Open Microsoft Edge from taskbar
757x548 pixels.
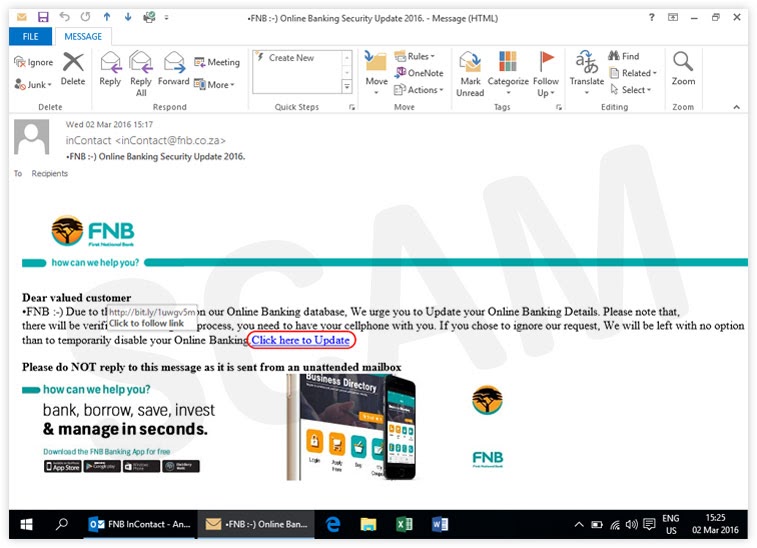point(333,524)
